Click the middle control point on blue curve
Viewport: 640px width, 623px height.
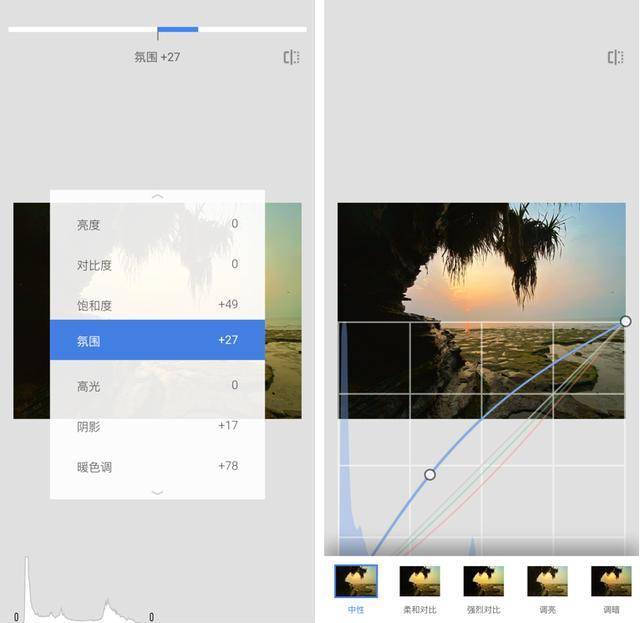click(429, 475)
